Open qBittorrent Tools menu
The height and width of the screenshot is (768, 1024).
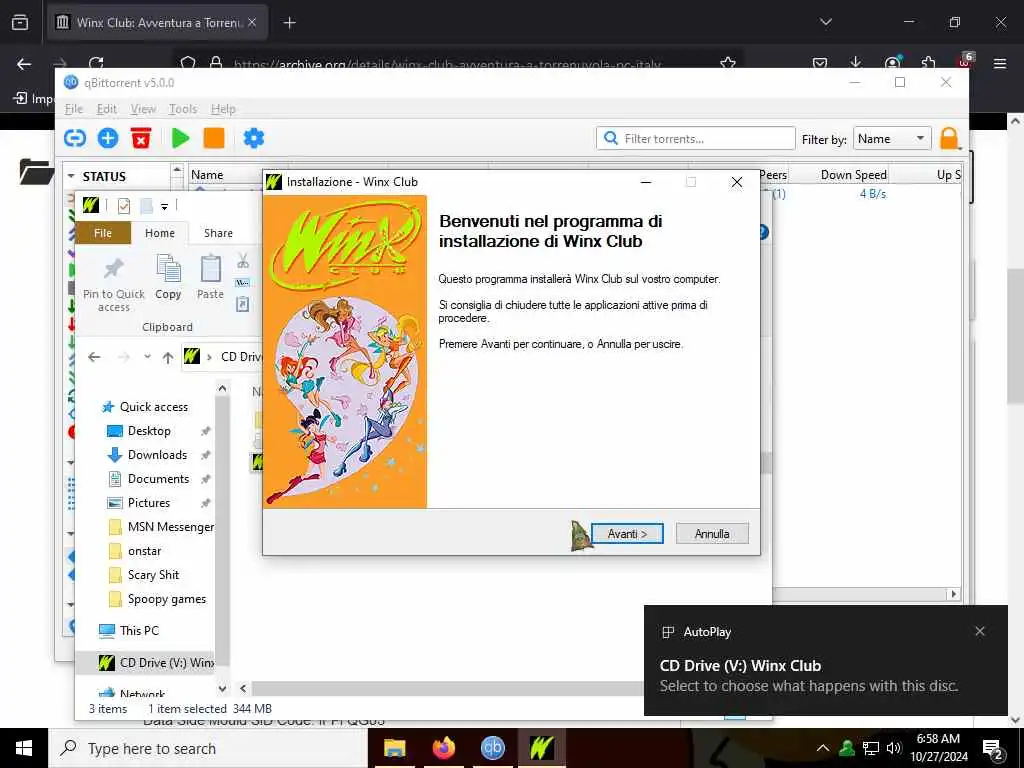click(x=183, y=109)
